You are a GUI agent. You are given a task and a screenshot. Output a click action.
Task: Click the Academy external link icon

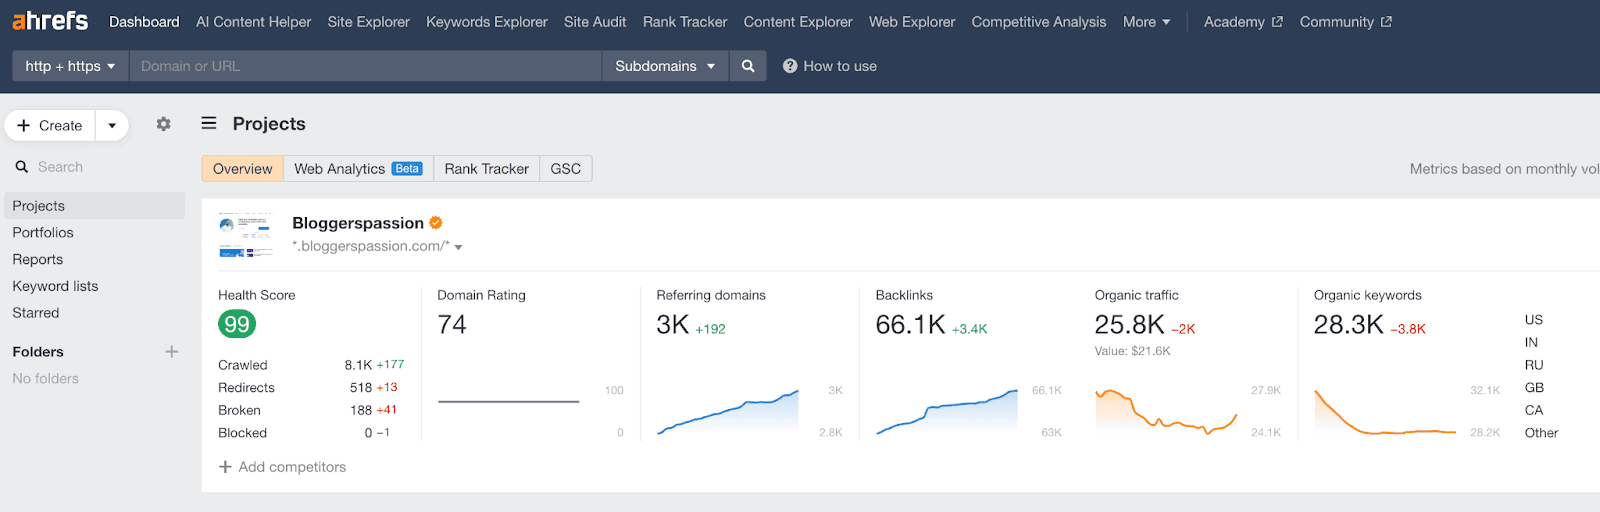click(x=1277, y=21)
